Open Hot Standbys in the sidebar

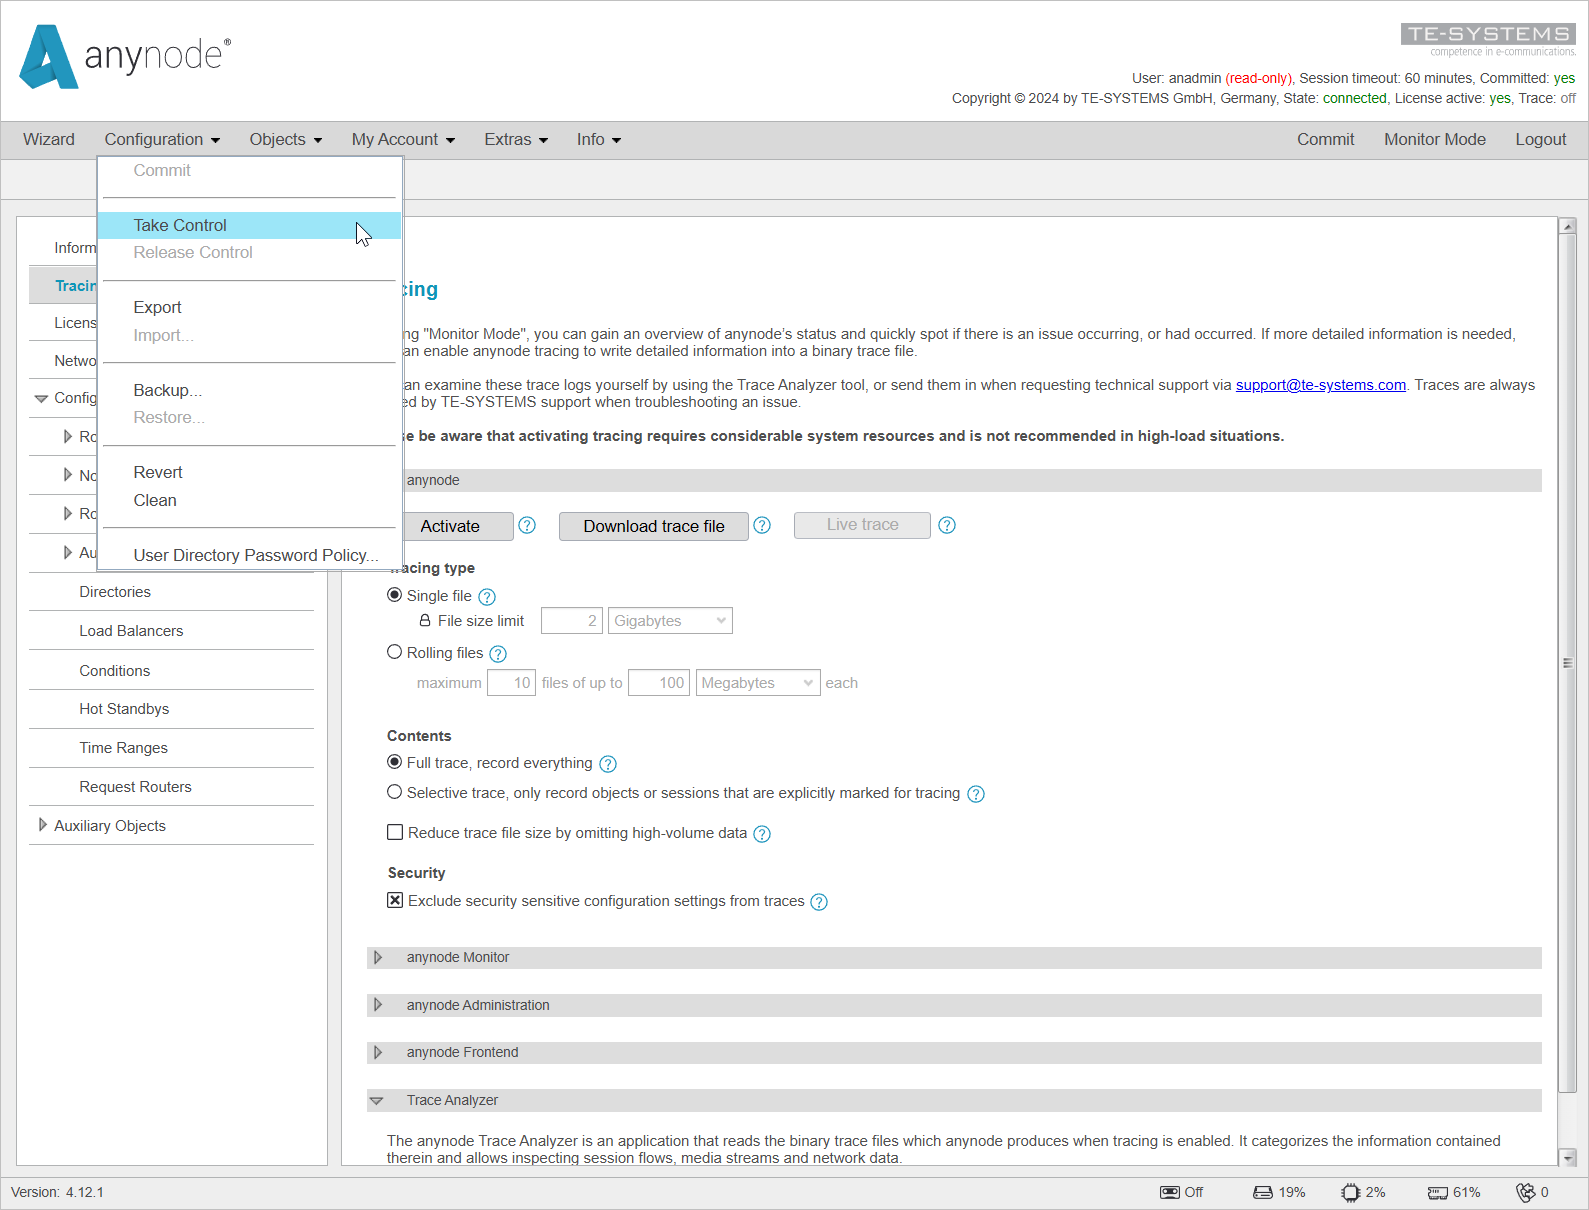[124, 709]
